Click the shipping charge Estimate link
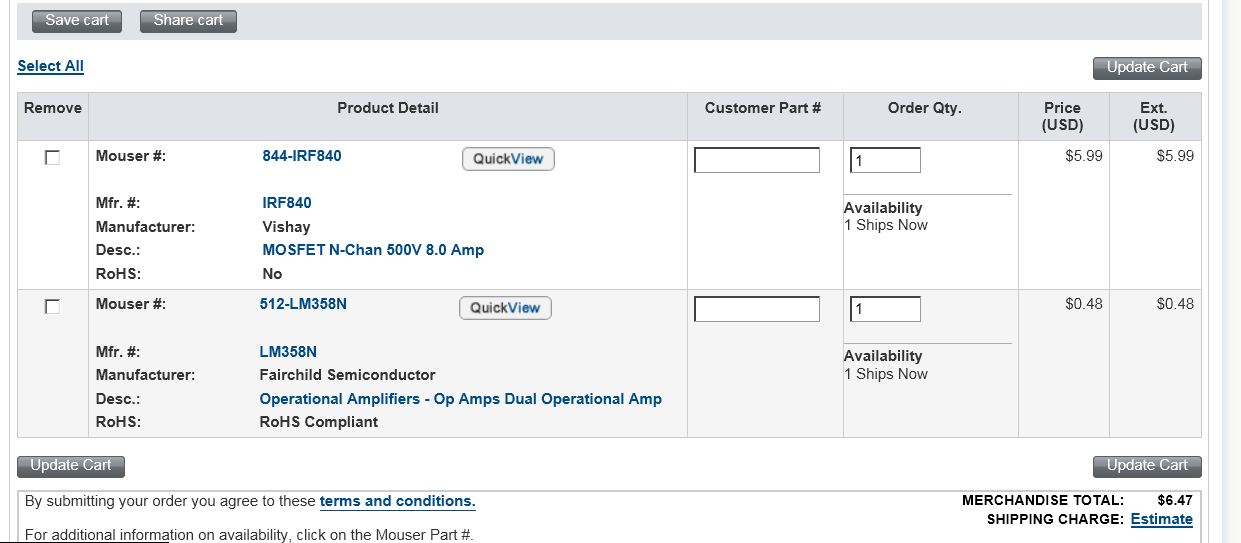This screenshot has width=1241, height=543. 1162,519
